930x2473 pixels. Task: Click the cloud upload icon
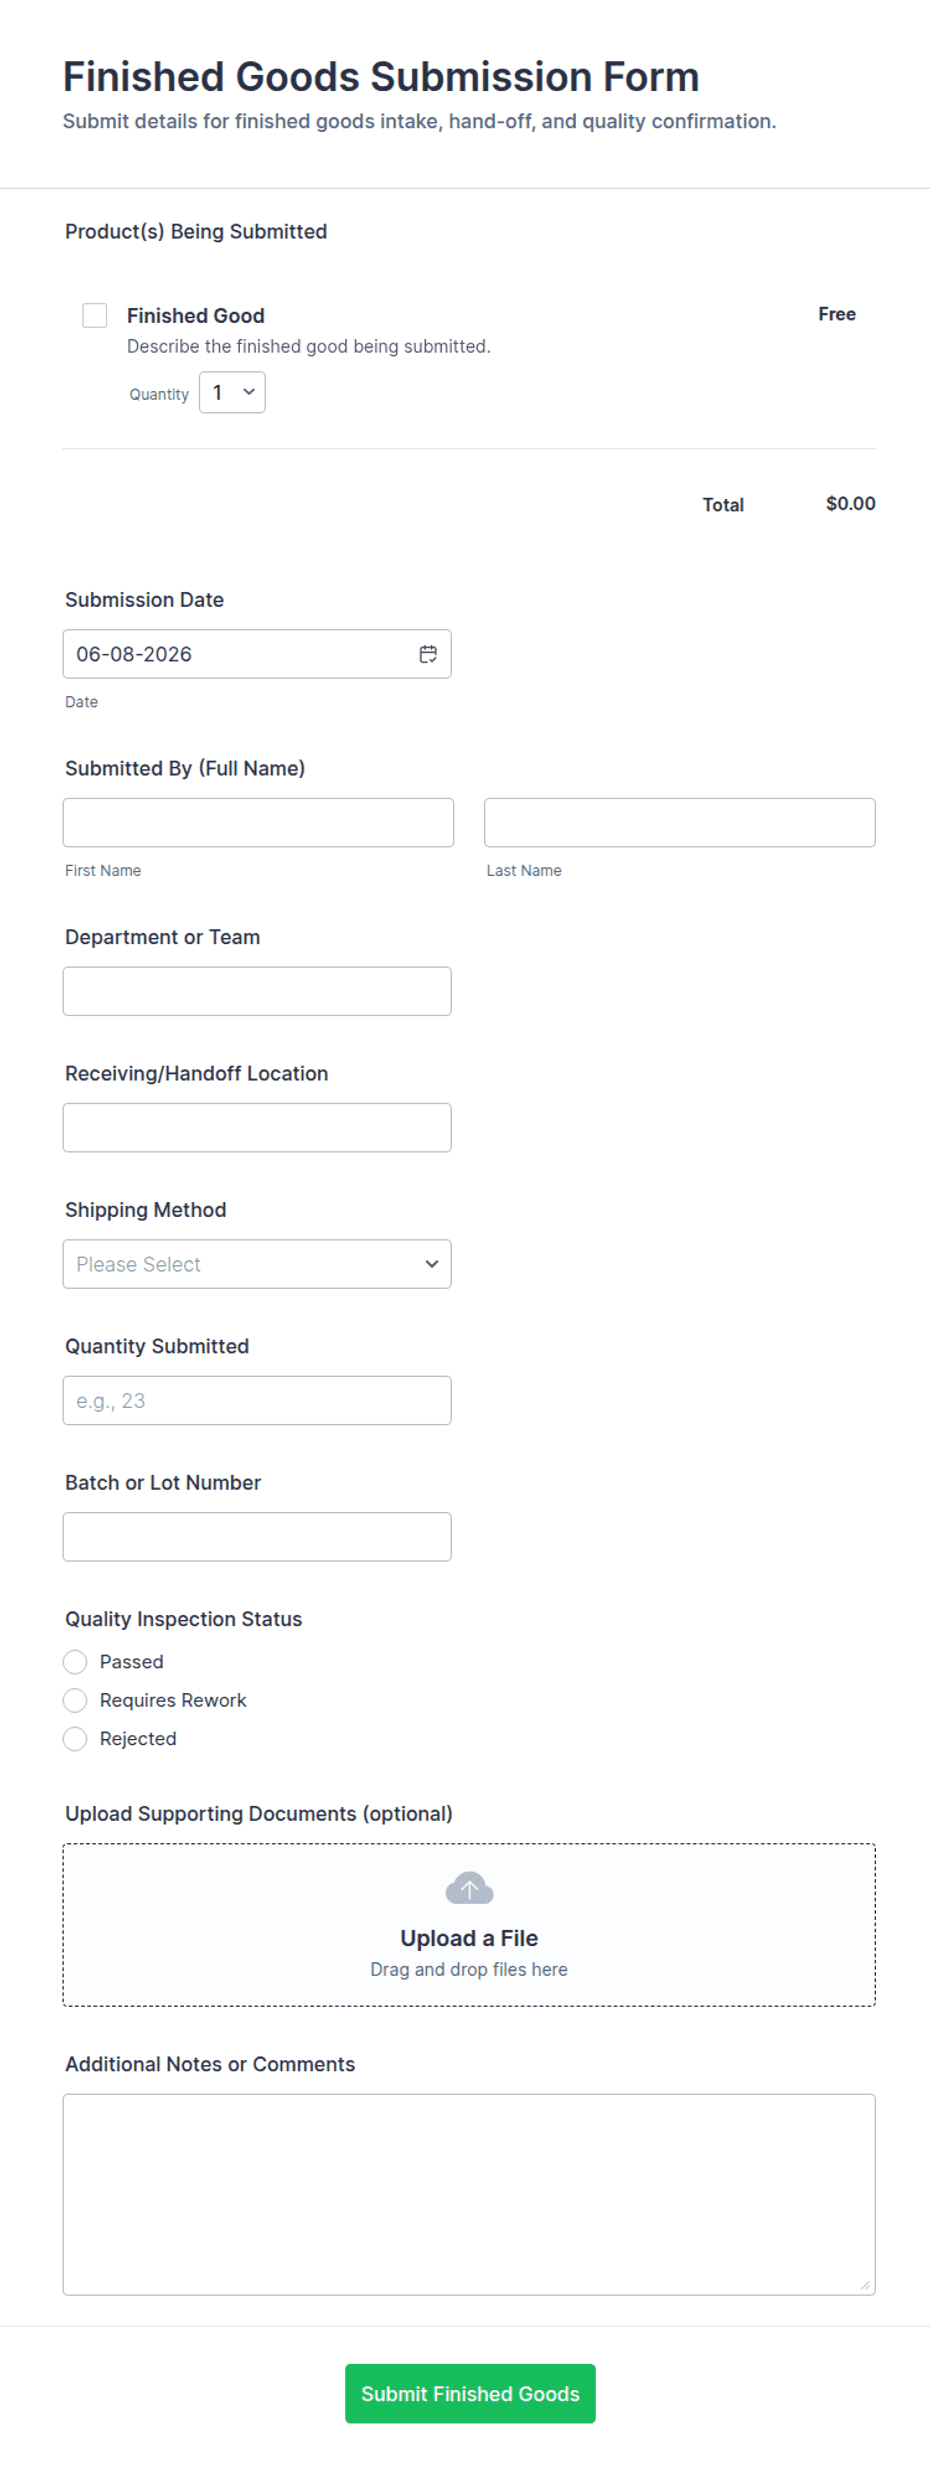(469, 1888)
